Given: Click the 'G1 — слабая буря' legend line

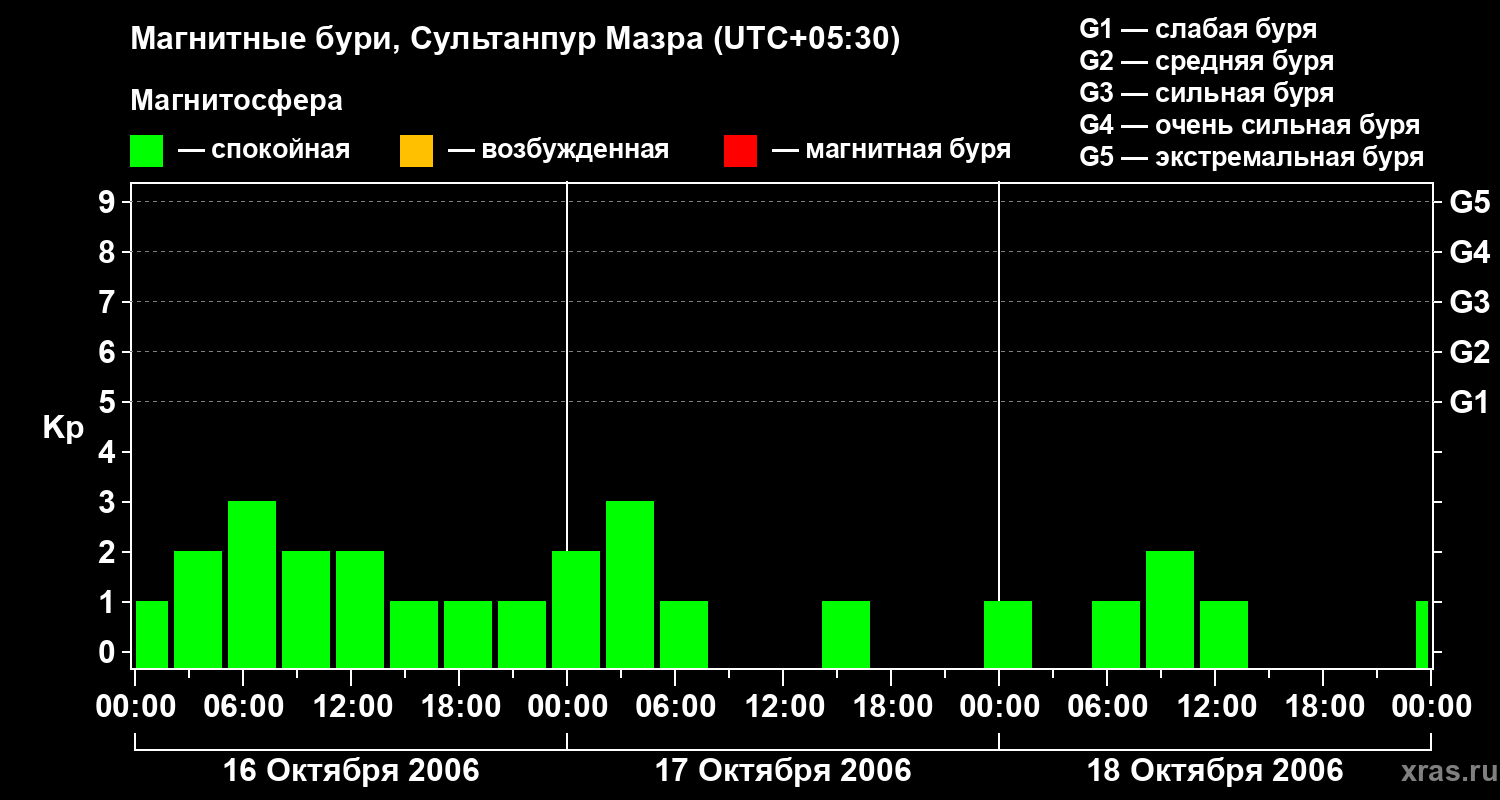Looking at the screenshot, I should pos(1198,29).
